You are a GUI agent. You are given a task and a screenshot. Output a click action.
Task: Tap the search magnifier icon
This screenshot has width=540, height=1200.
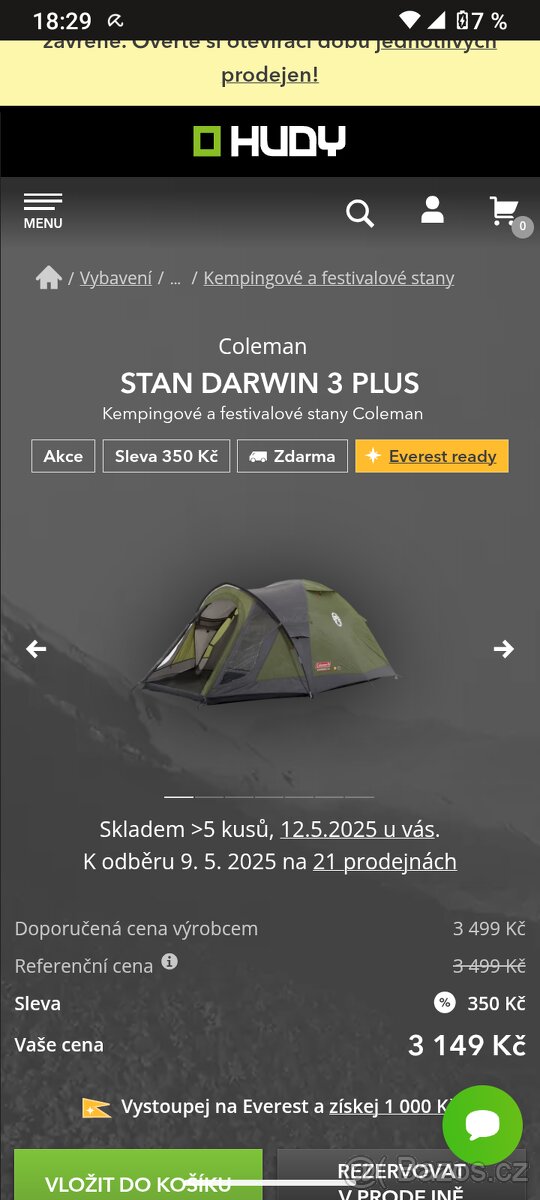(360, 213)
